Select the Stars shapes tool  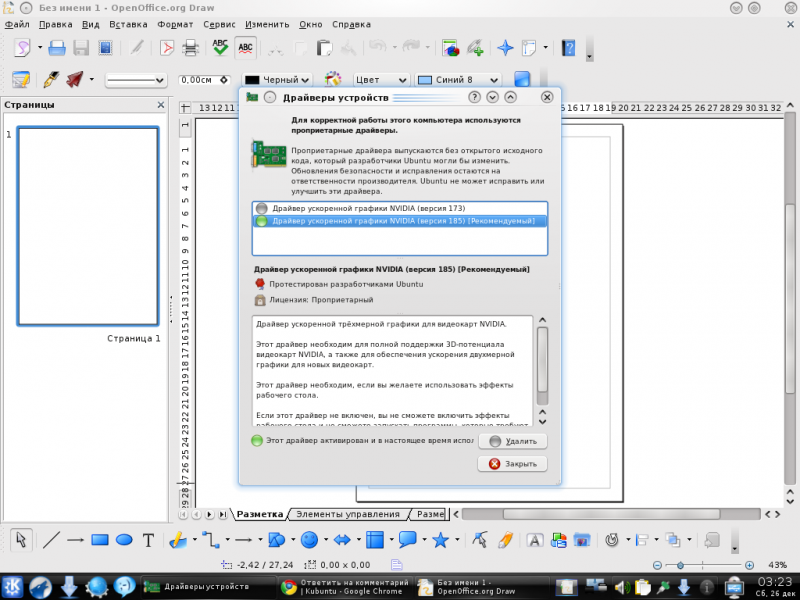point(440,539)
